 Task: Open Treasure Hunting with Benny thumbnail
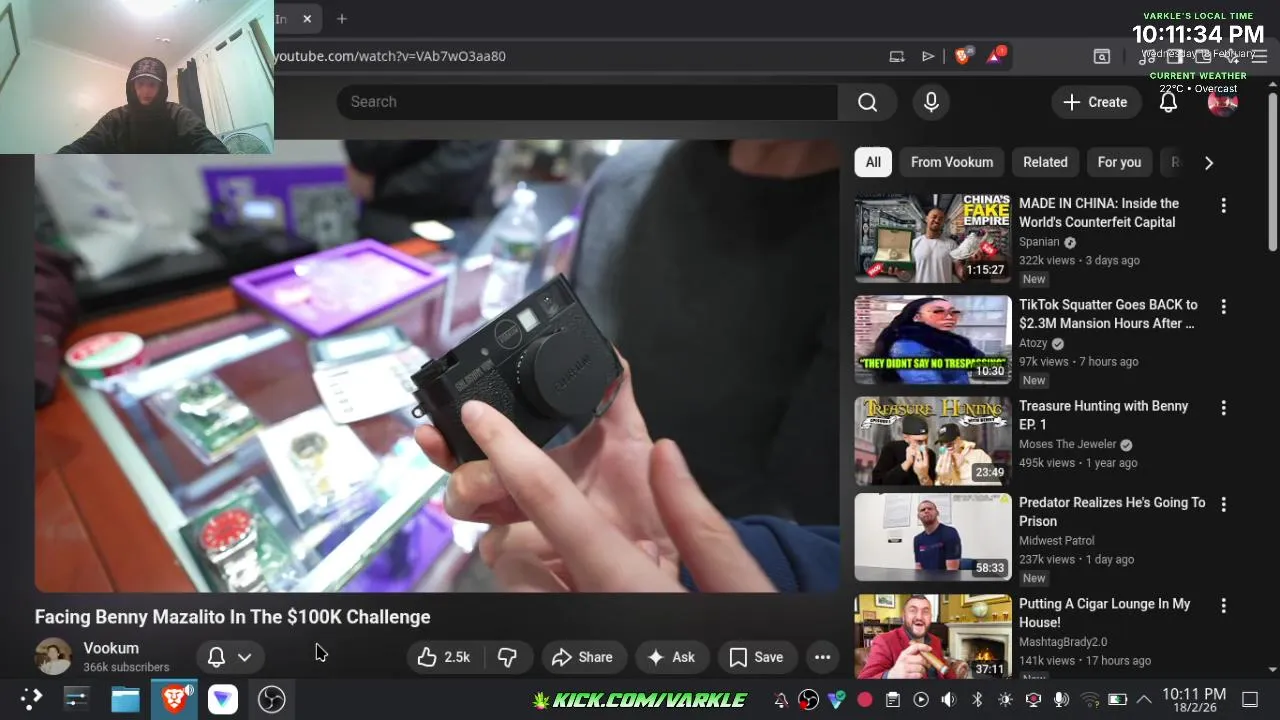[x=933, y=441]
